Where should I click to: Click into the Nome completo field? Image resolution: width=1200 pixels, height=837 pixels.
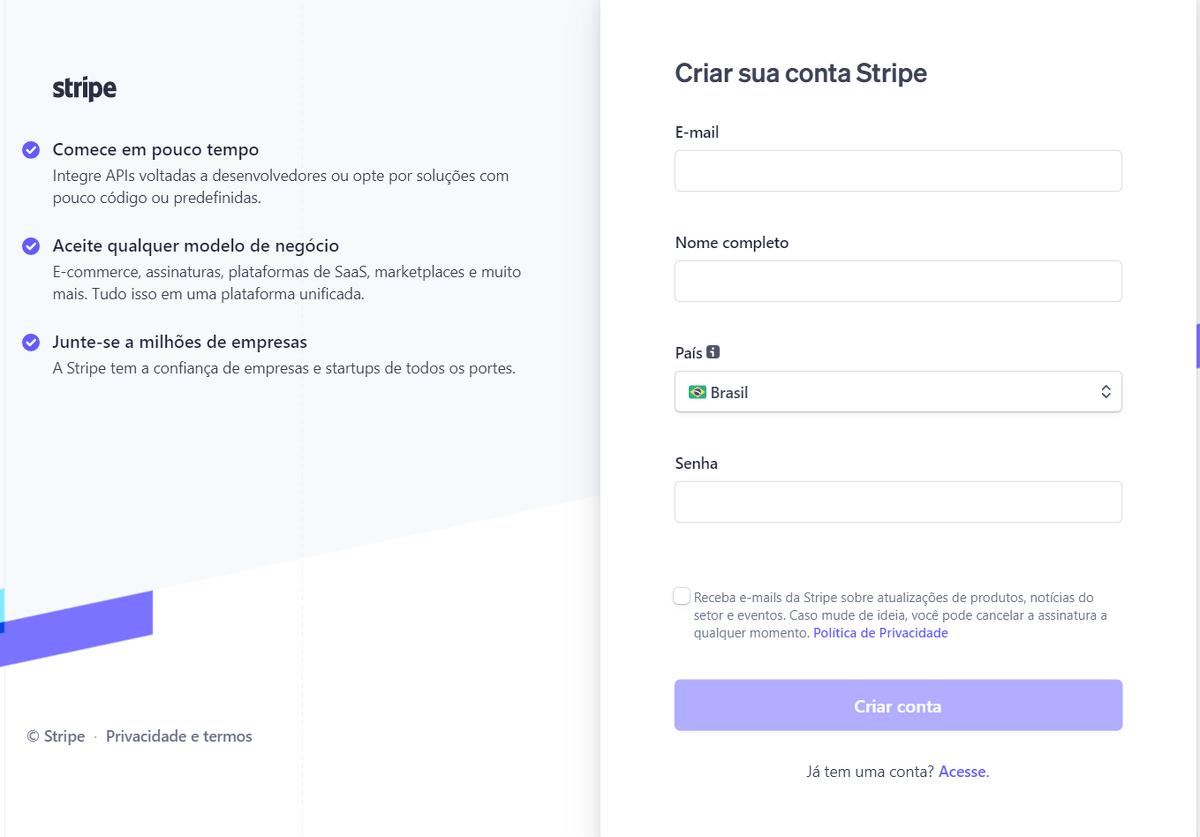tap(897, 281)
